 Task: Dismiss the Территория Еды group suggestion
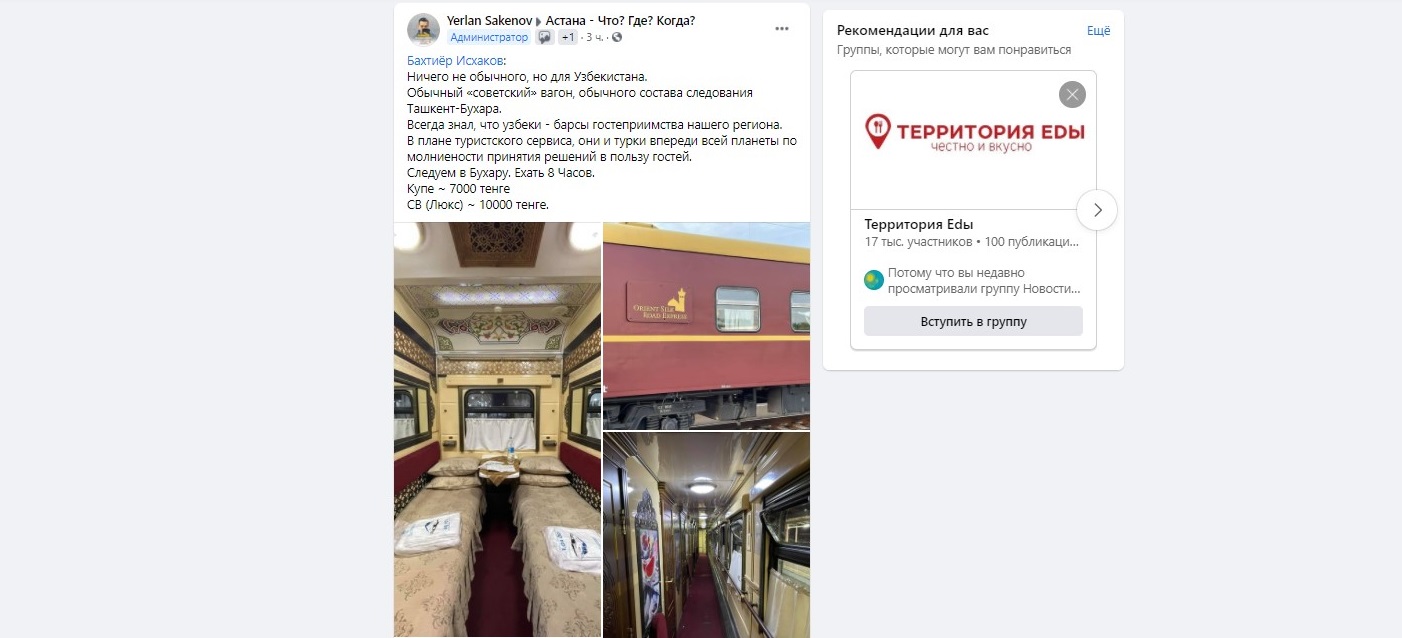[1072, 95]
